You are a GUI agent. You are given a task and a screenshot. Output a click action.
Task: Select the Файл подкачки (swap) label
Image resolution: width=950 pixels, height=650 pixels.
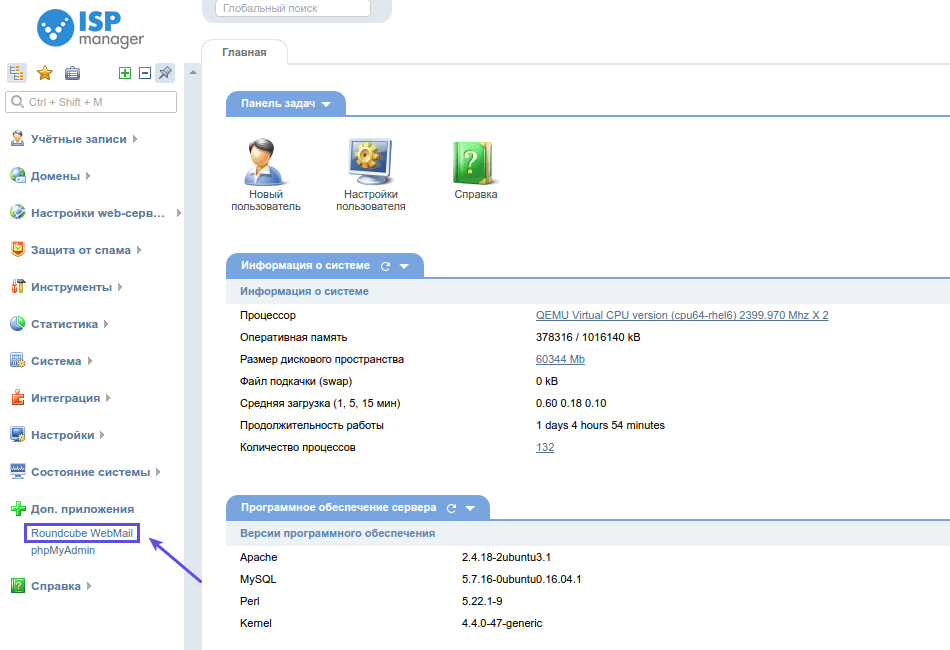[x=296, y=382]
